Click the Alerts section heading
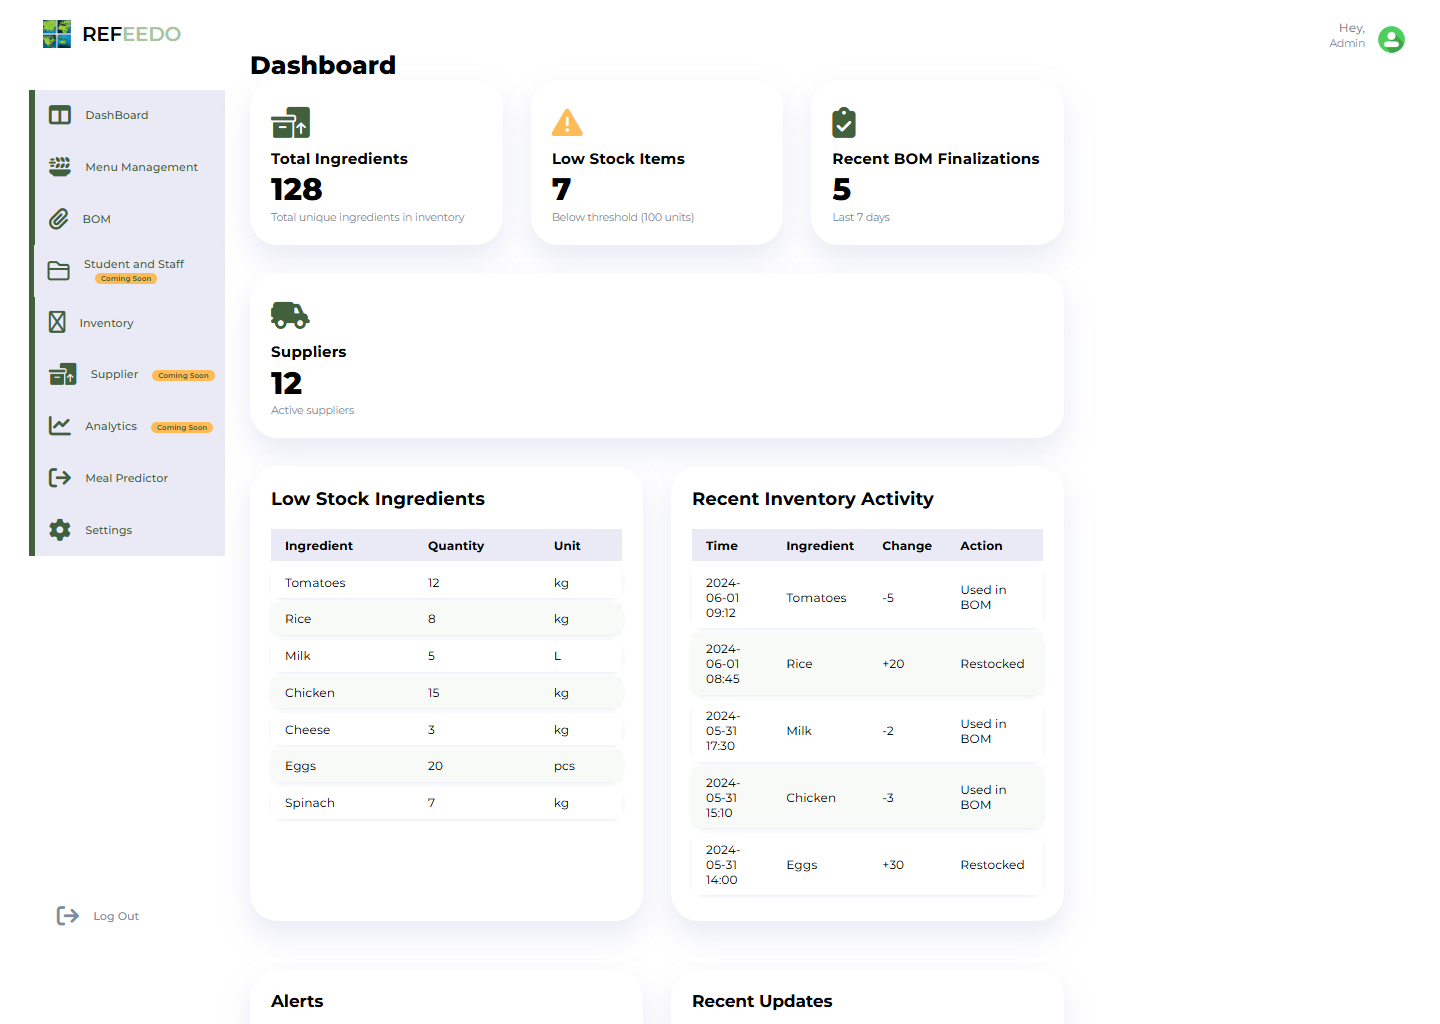Screen dimensions: 1440x1024 [297, 1001]
